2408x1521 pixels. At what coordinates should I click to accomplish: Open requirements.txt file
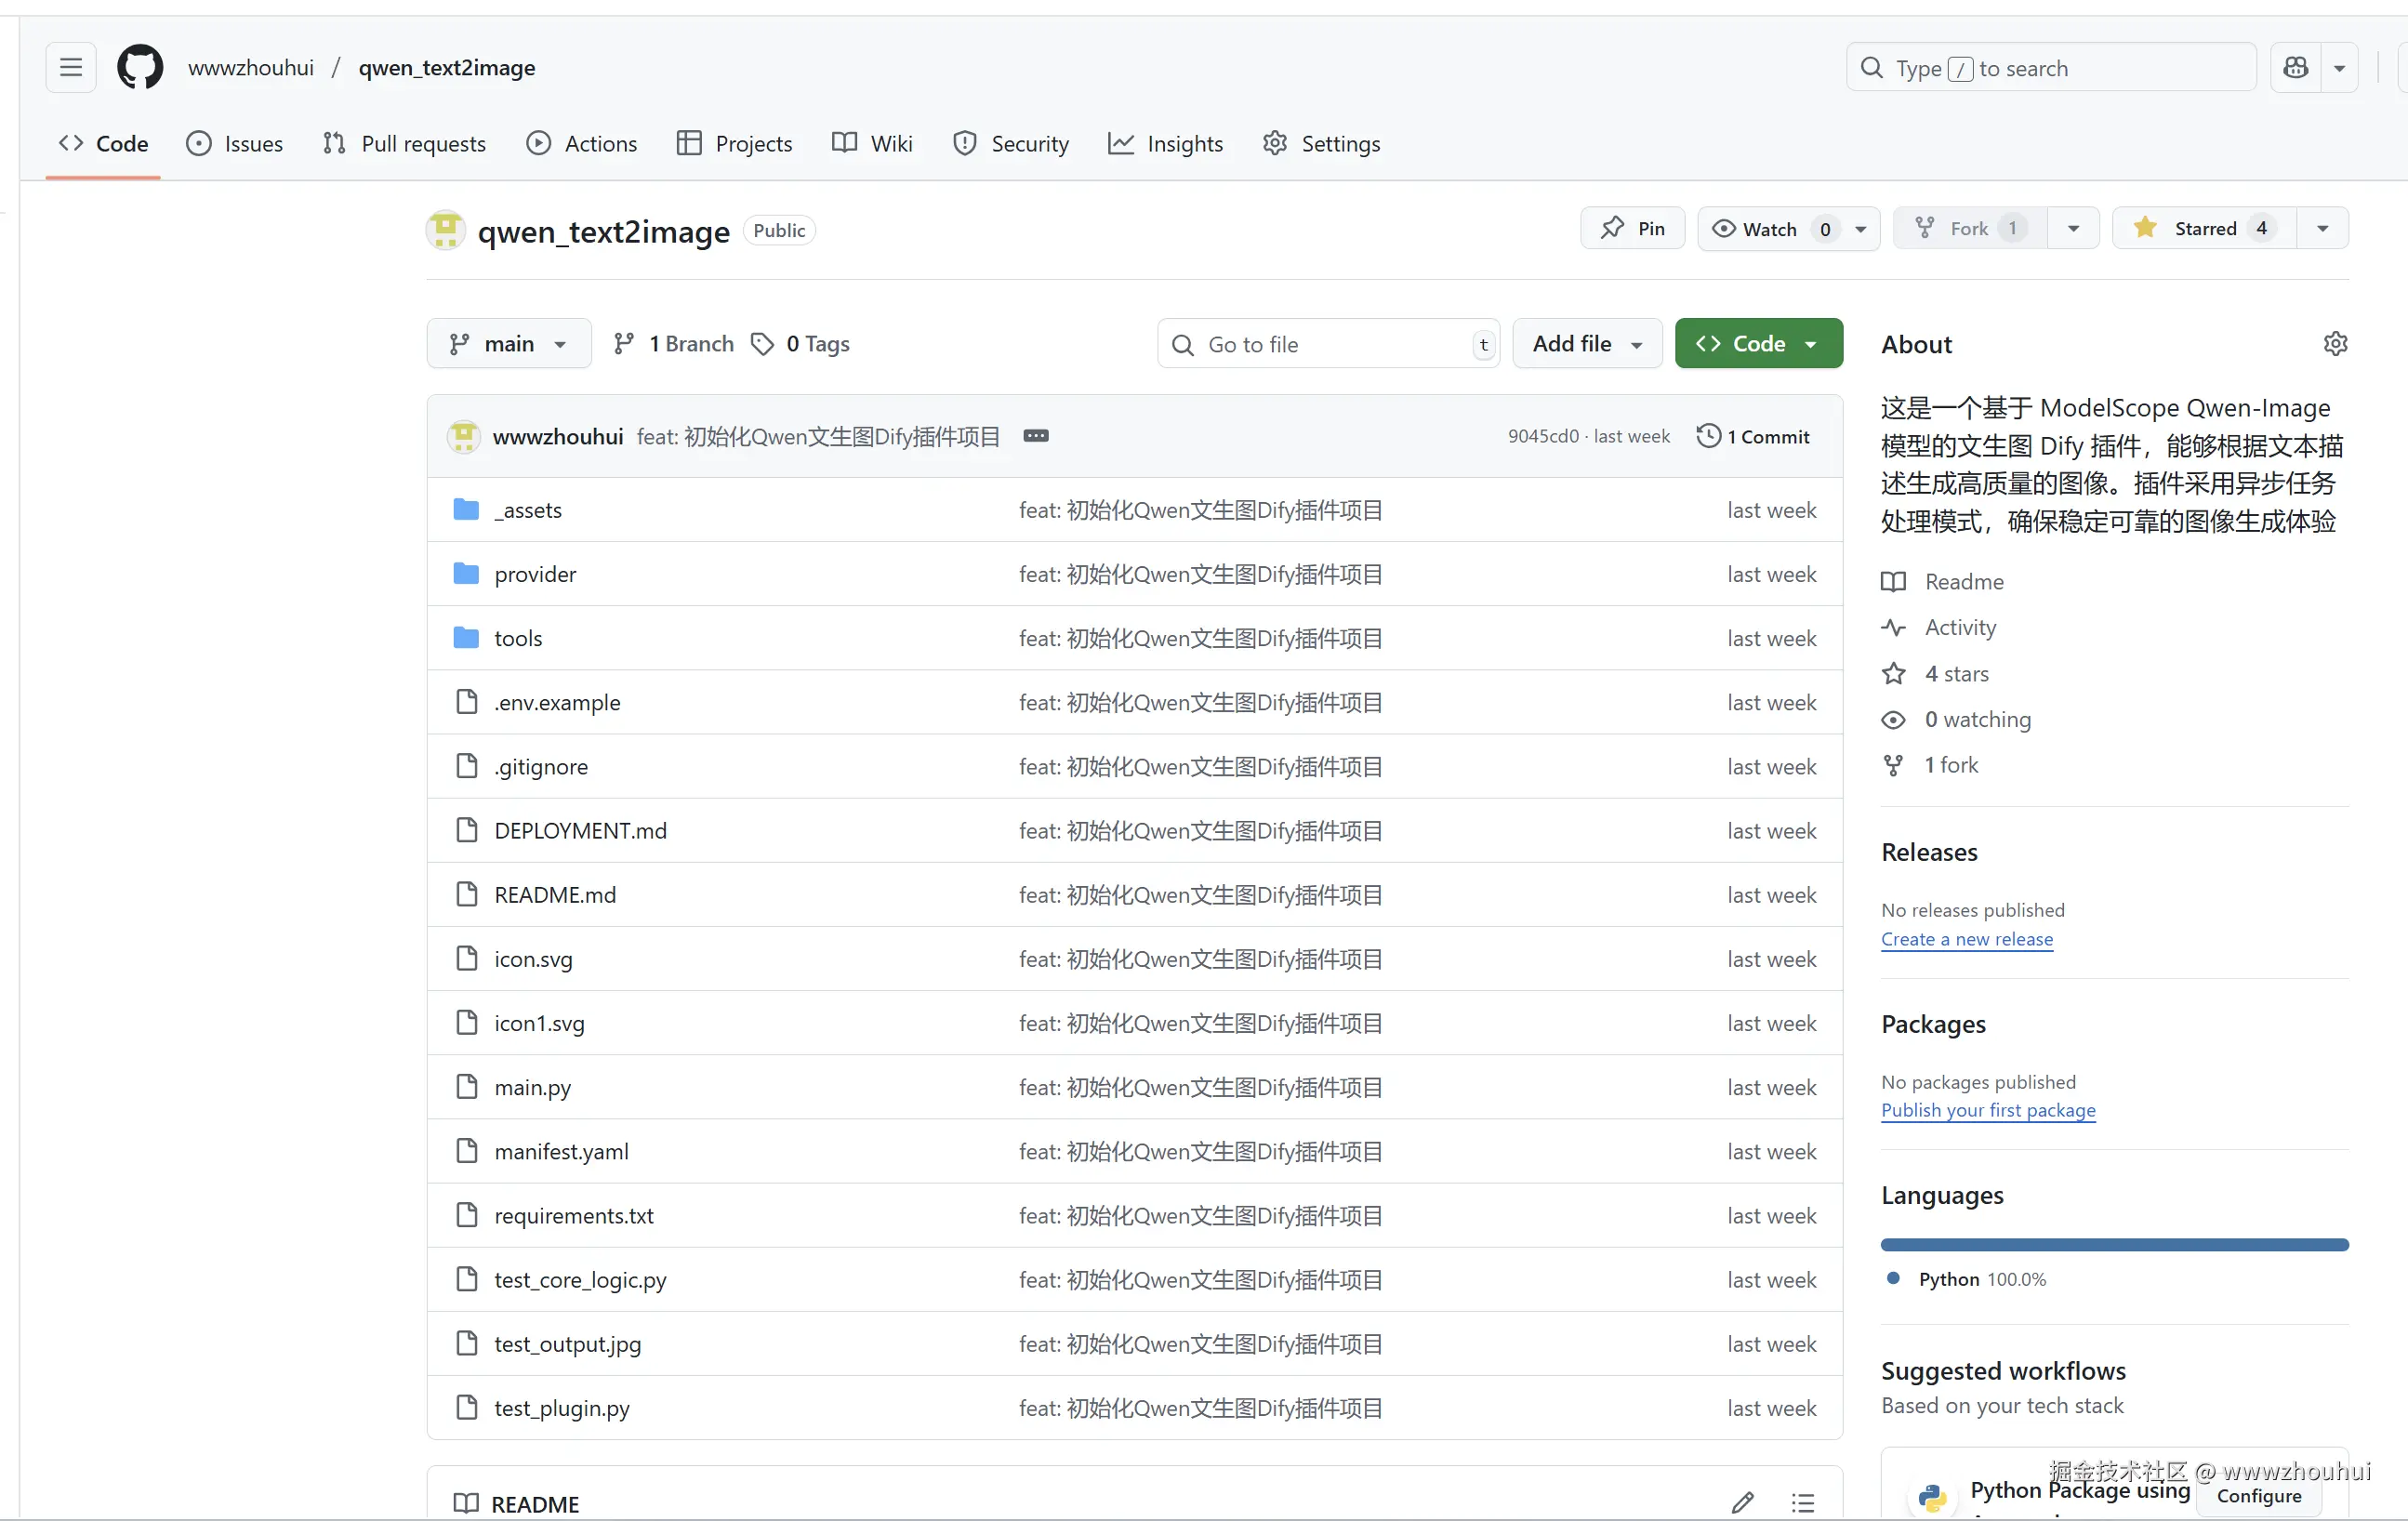pos(573,1216)
